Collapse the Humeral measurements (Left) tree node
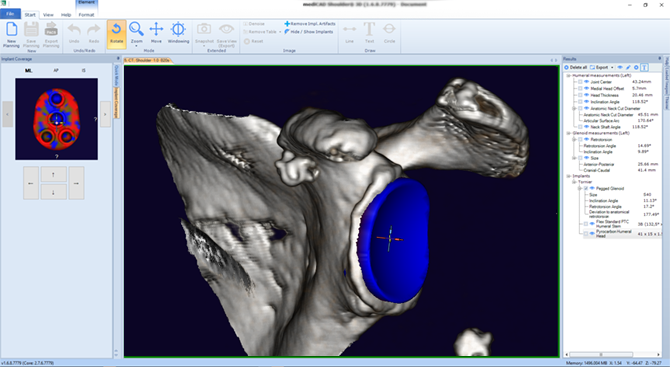The width and height of the screenshot is (670, 367). (569, 76)
